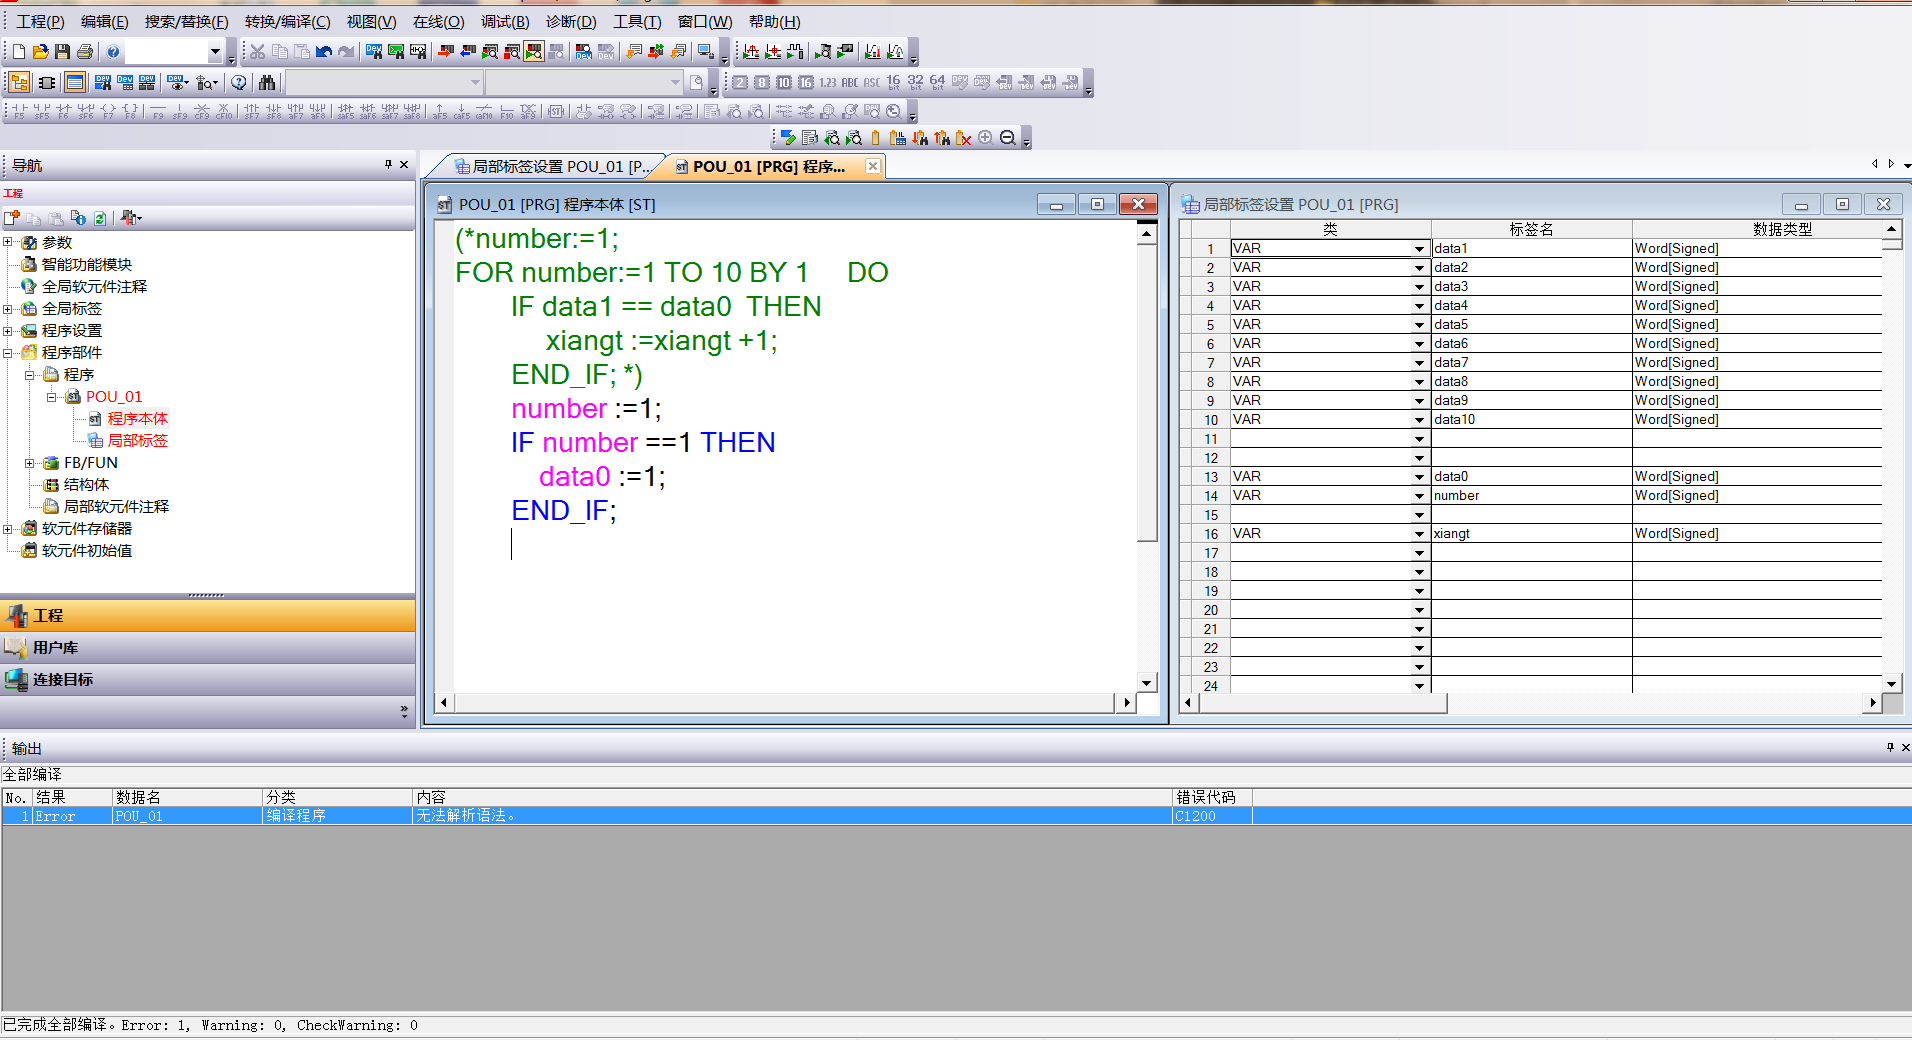Click the blue help question mark icon
Screen dimensions: 1912x1040
pyautogui.click(x=113, y=52)
